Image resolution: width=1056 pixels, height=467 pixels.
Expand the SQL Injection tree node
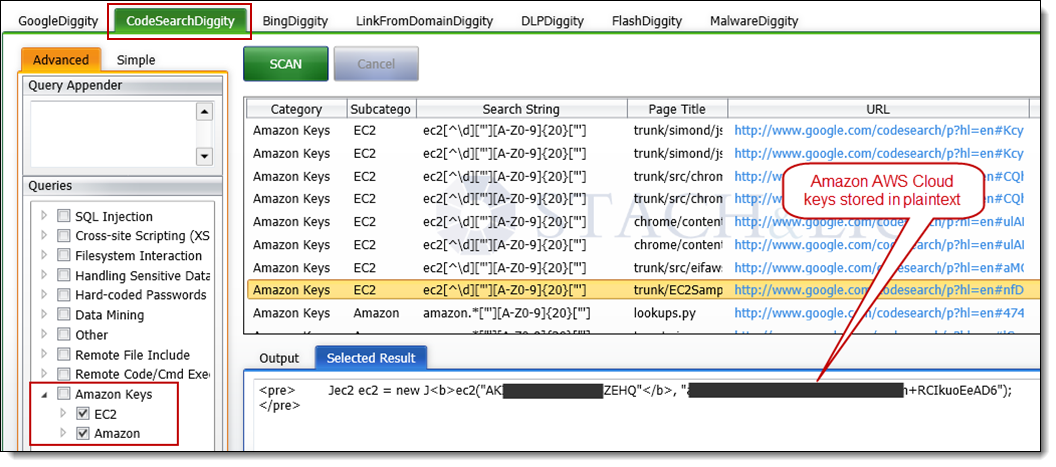44,216
